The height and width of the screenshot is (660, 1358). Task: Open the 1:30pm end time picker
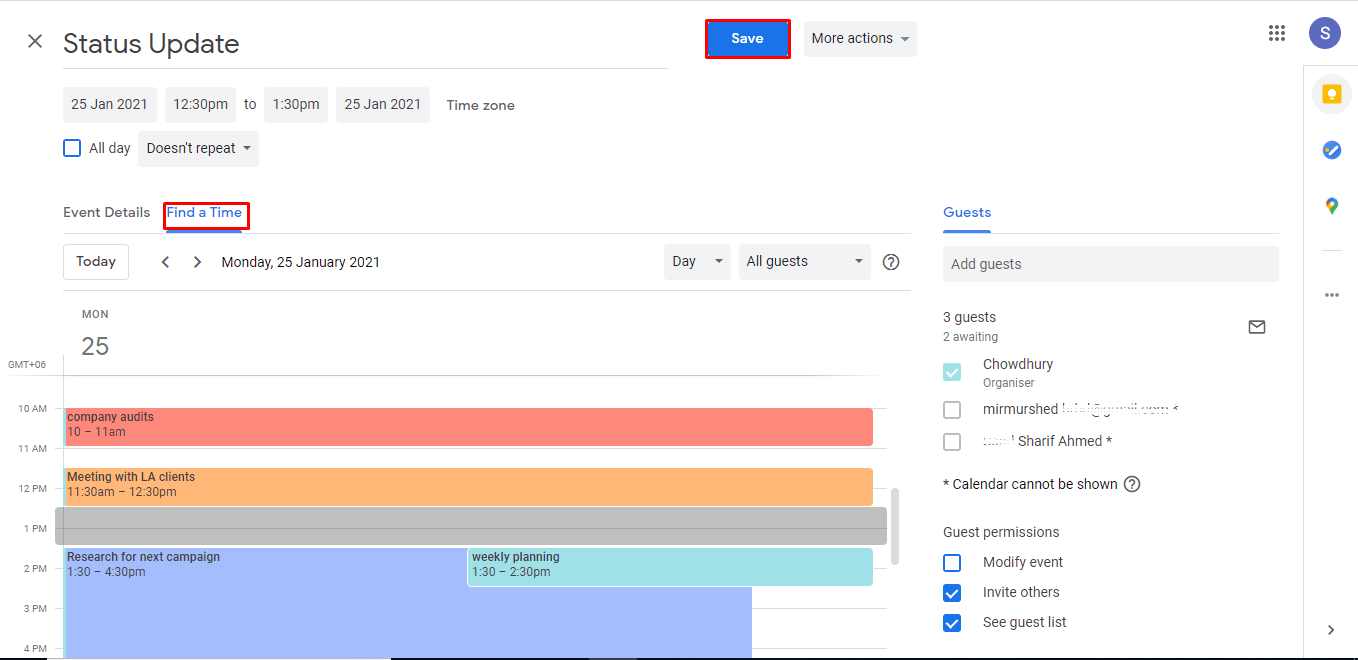[x=296, y=105]
